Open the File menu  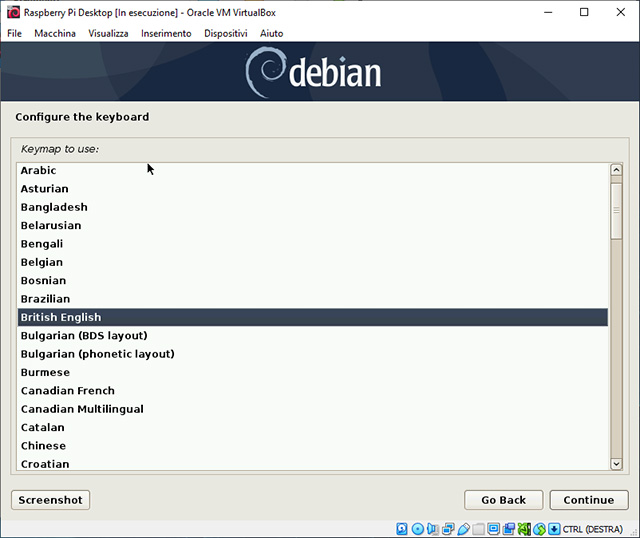click(14, 33)
